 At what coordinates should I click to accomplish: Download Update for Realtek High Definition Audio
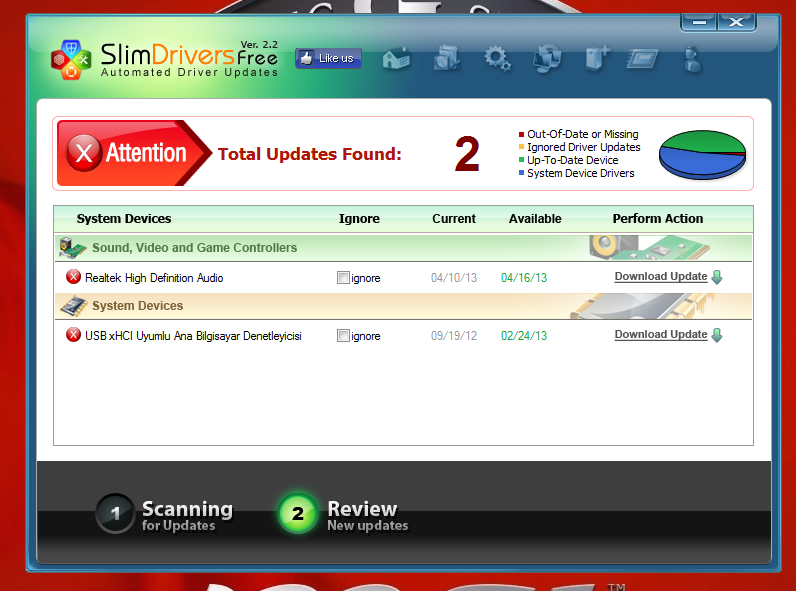coord(660,277)
